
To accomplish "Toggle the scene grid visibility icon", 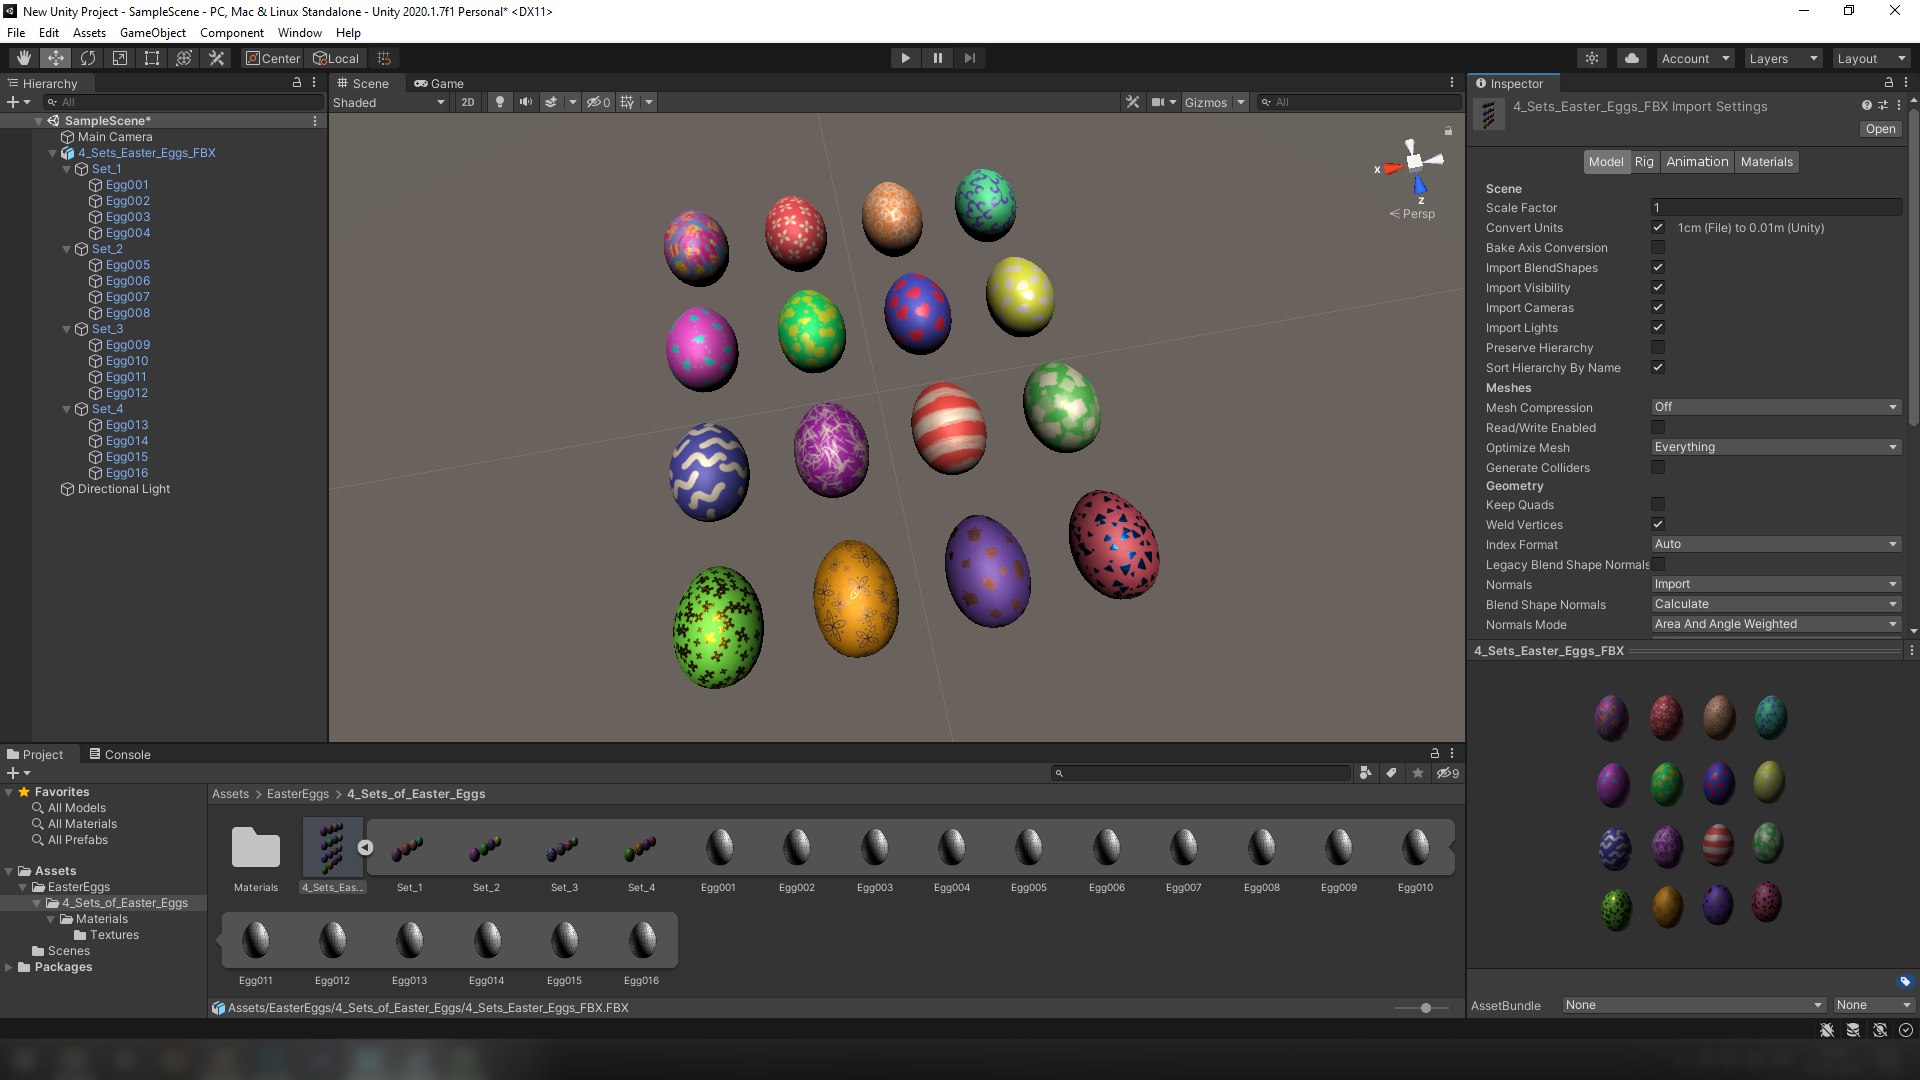I will [627, 102].
